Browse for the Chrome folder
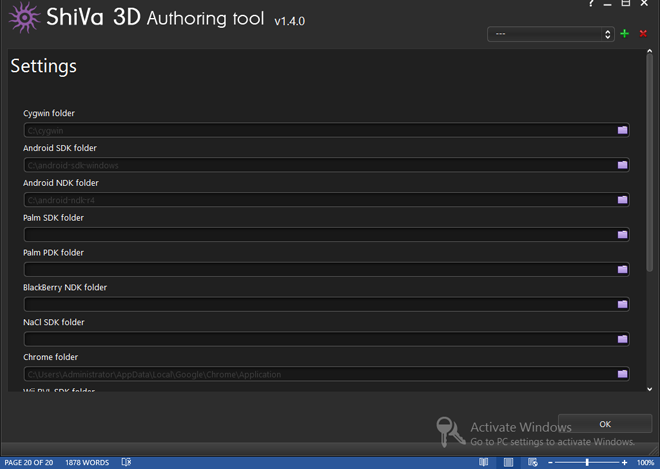 tap(622, 374)
